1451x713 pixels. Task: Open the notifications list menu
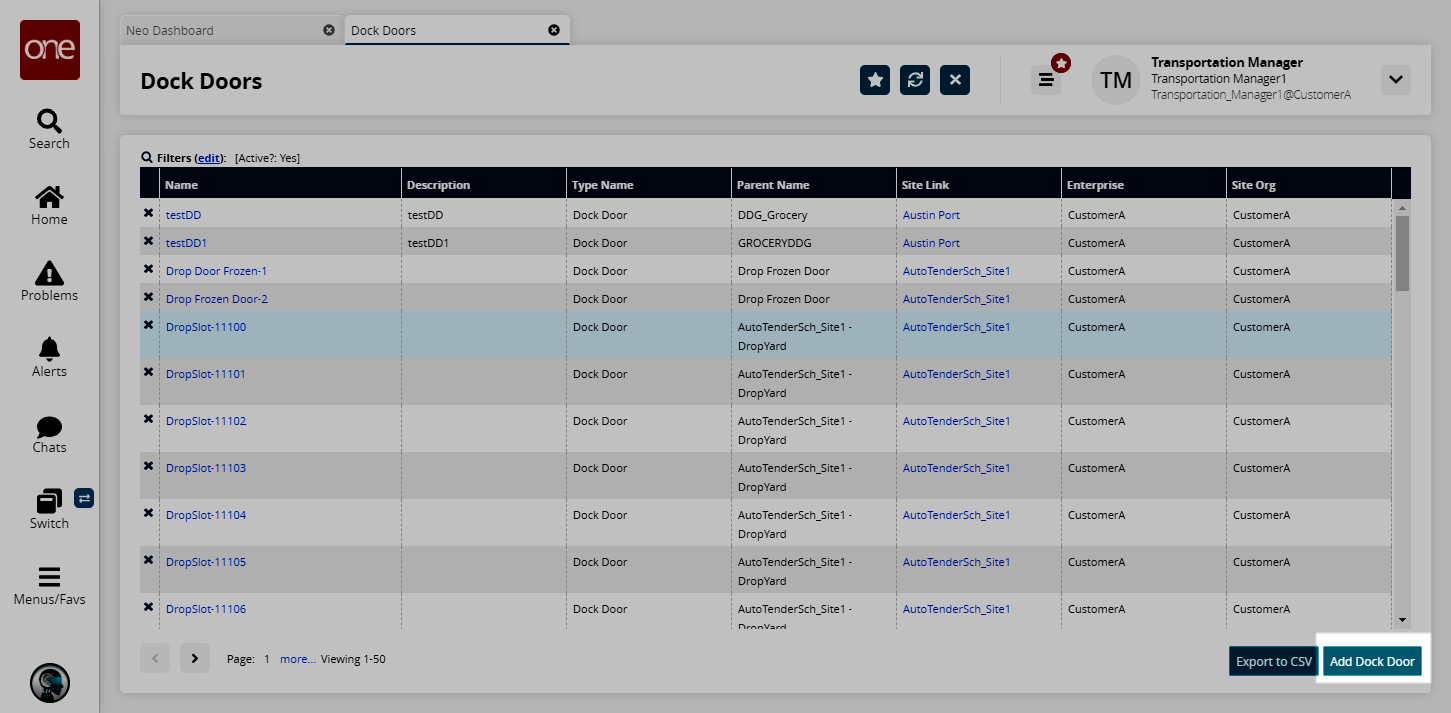coord(1046,80)
